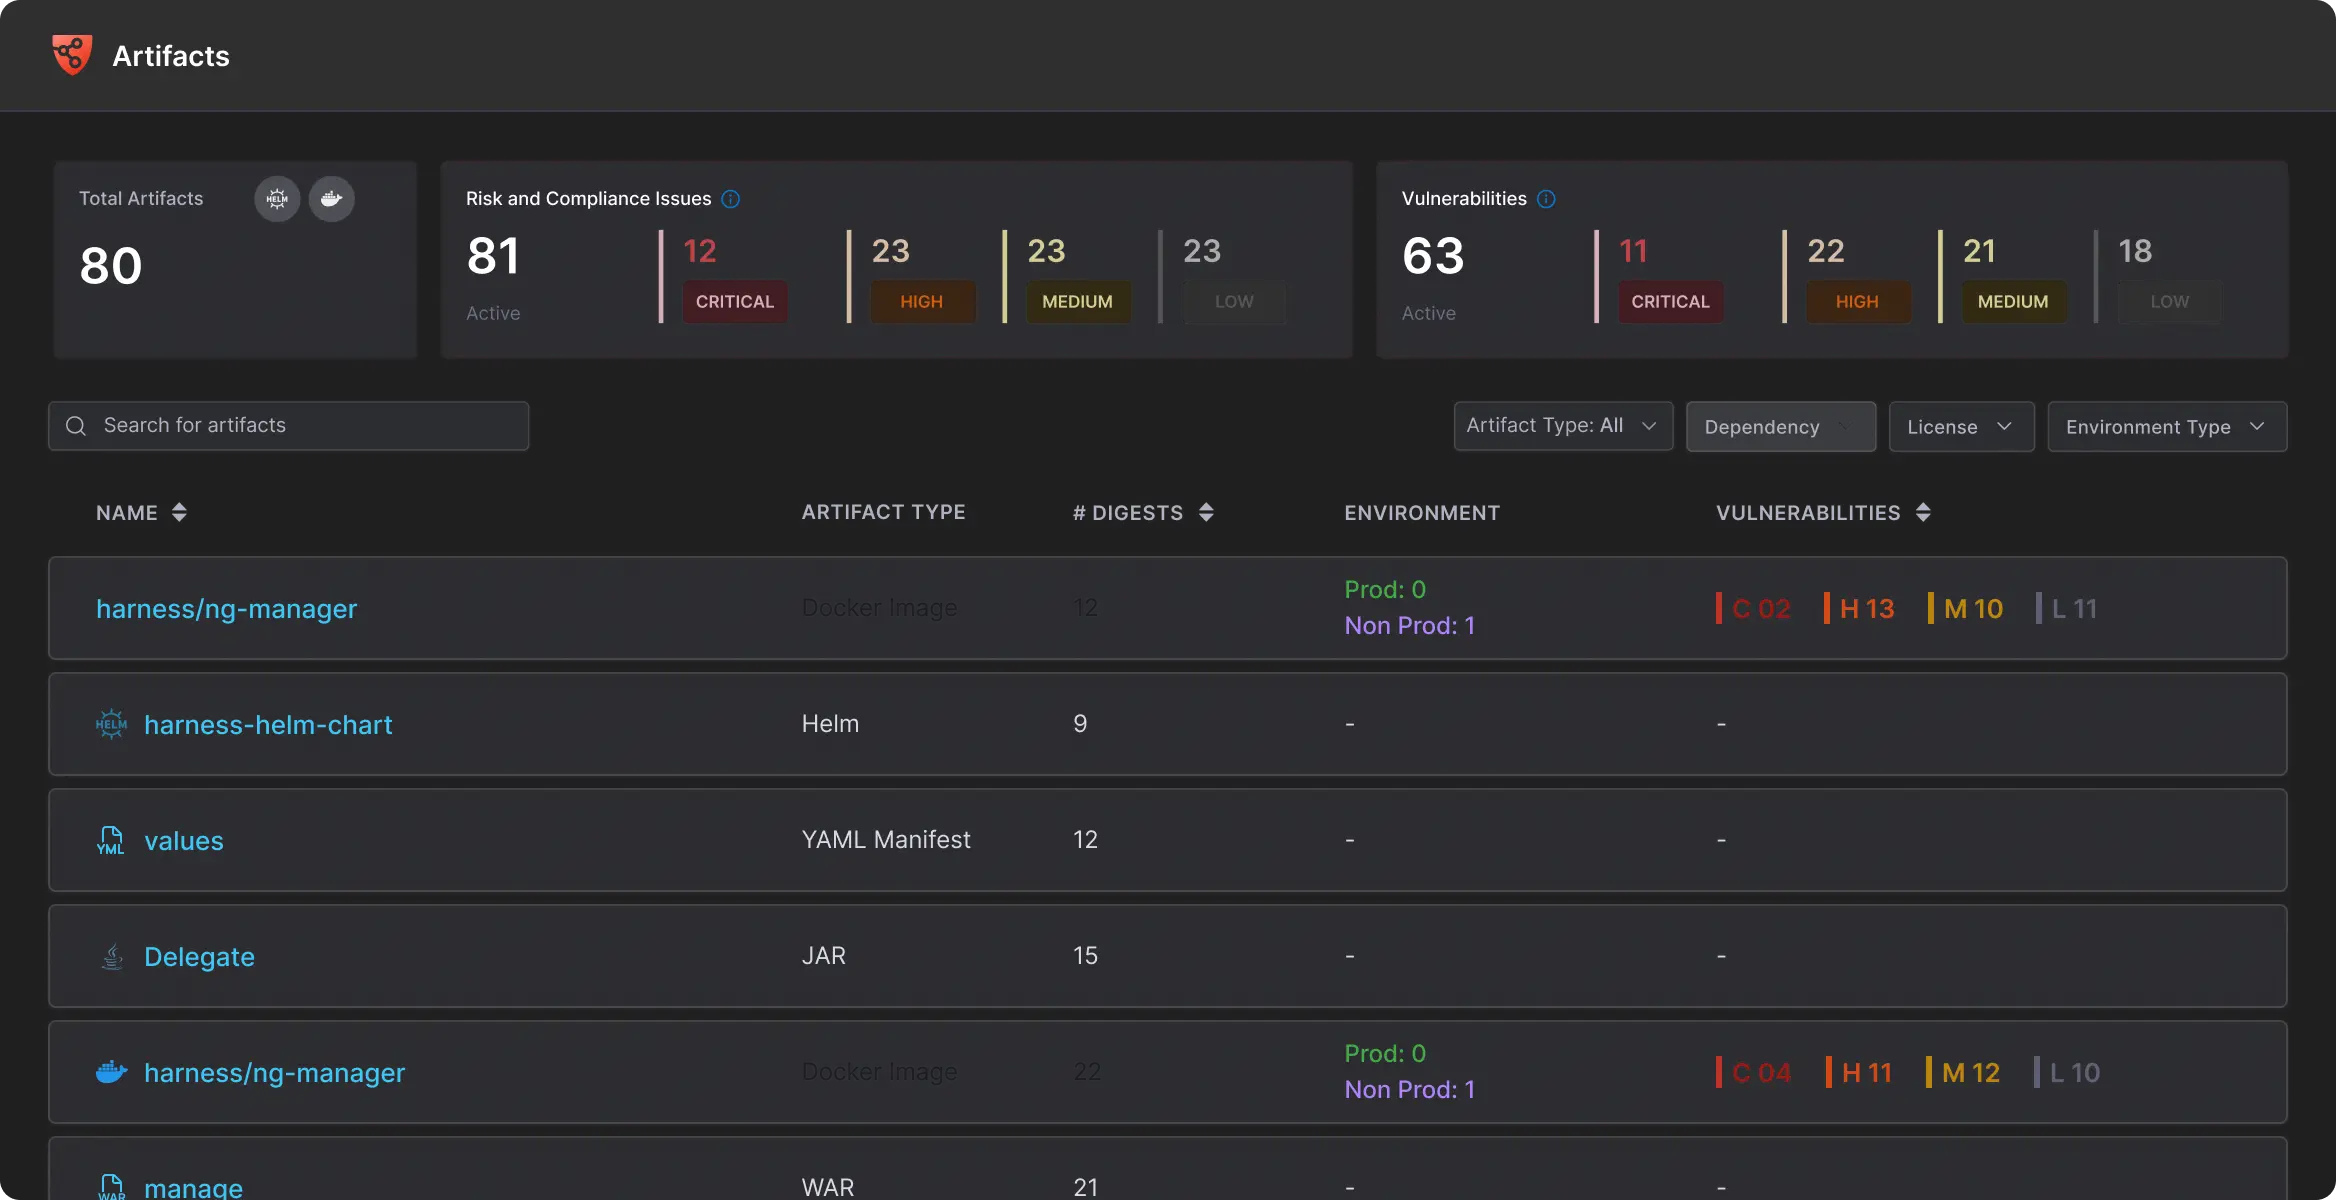Open info icon beside Vulnerabilities card title
2336x1200 pixels.
[1546, 199]
